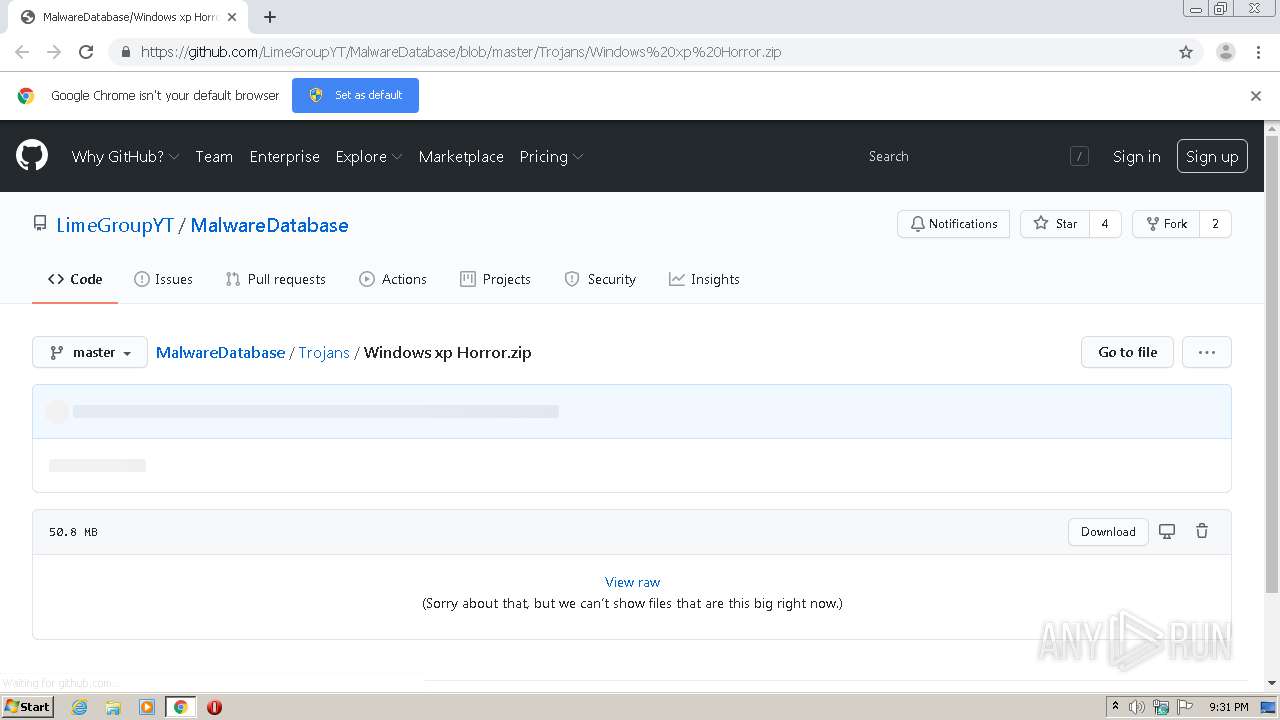Open raw file desktop icon
This screenshot has height=720, width=1280.
pyautogui.click(x=1166, y=531)
